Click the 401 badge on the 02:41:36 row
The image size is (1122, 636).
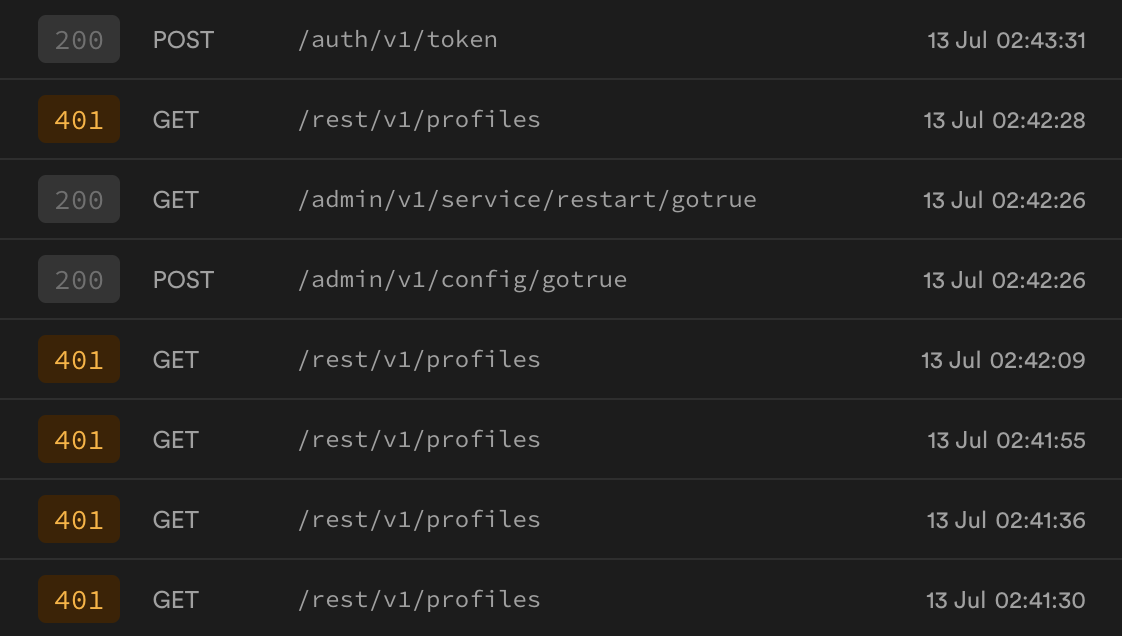(x=78, y=519)
